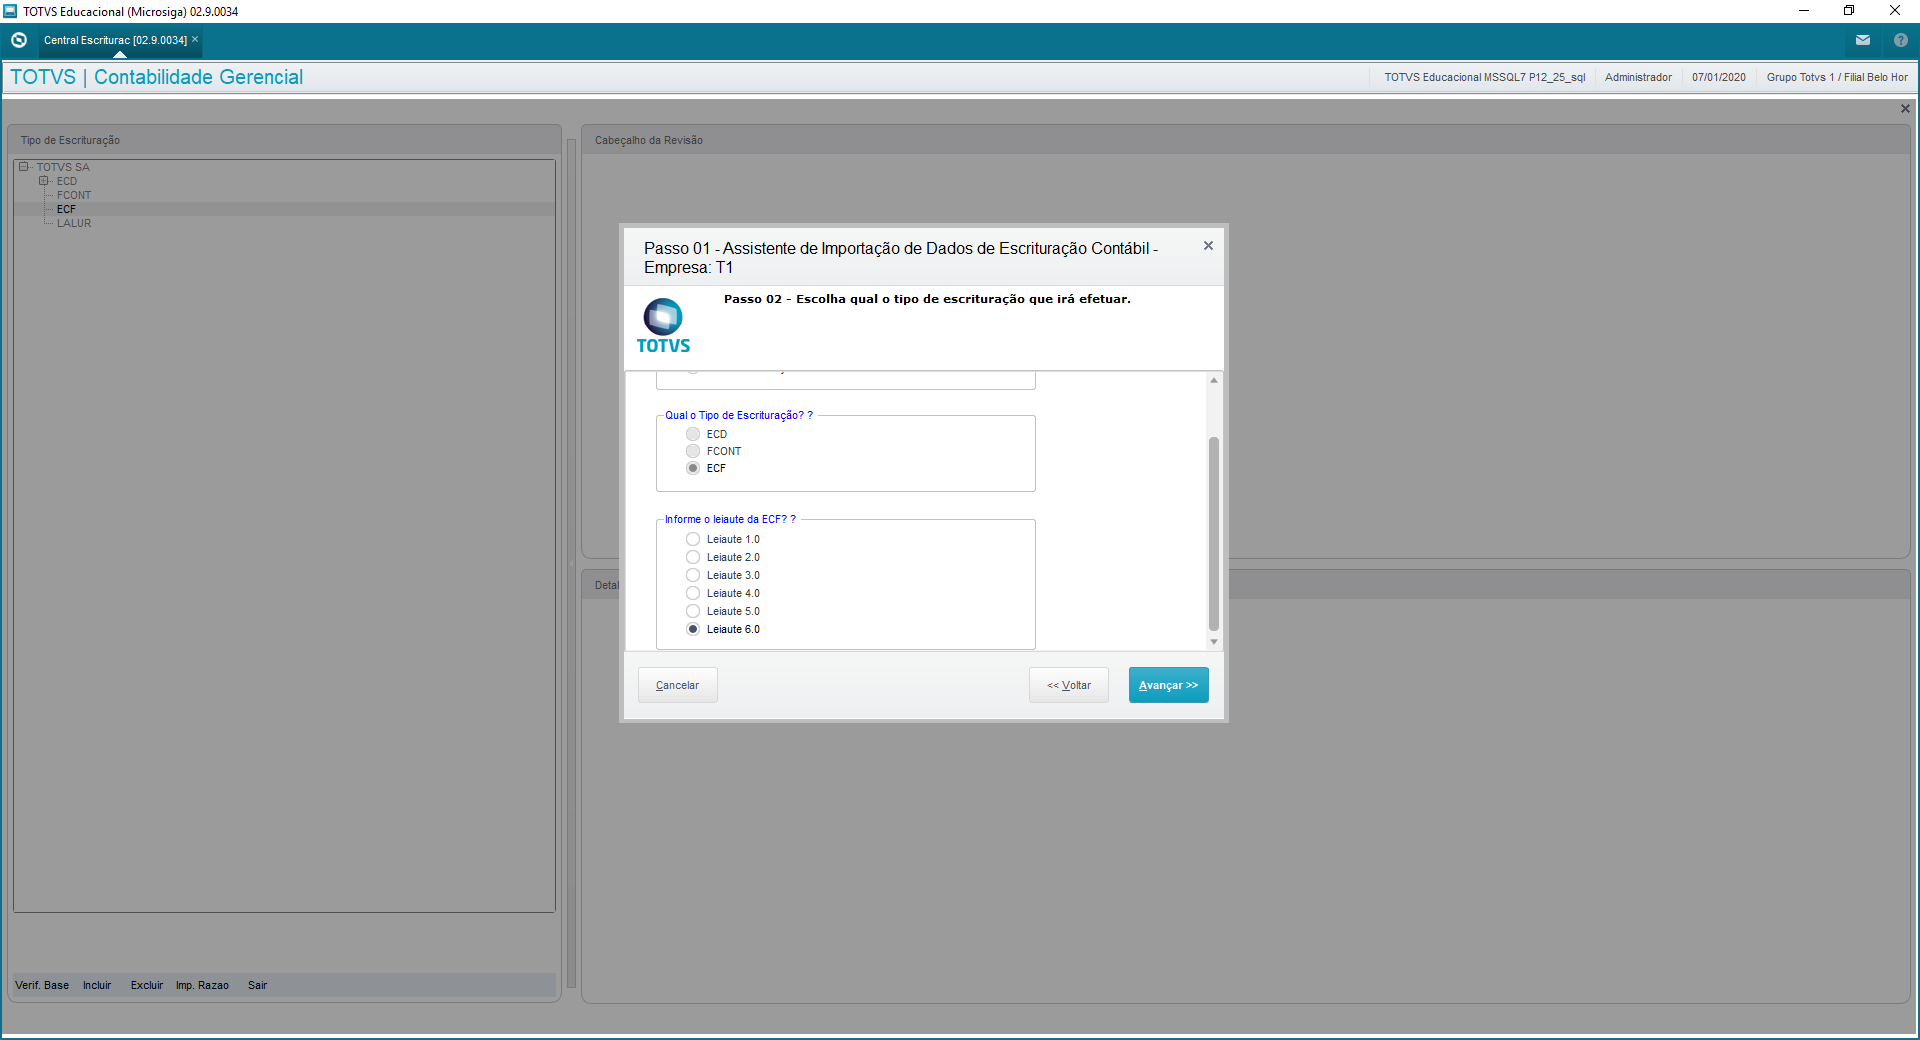Open the help question mark icon
Screen dimensions: 1920x1040
pyautogui.click(x=1901, y=40)
